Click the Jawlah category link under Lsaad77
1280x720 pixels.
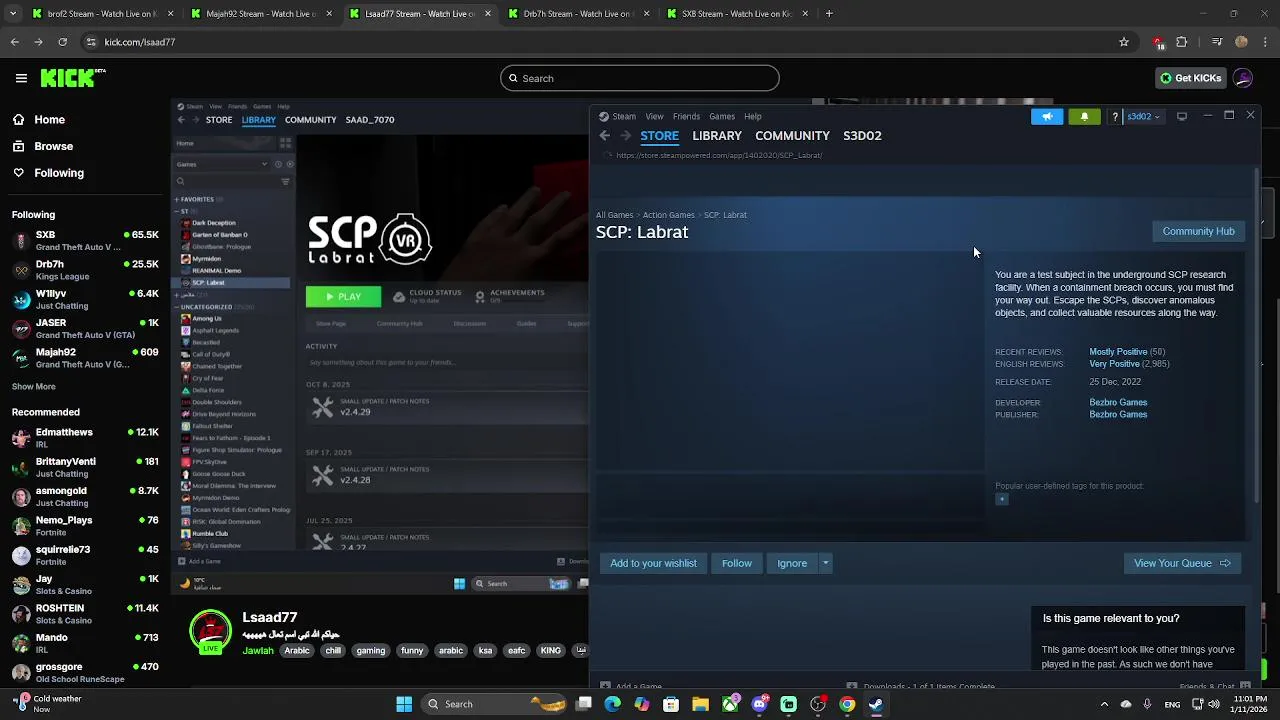click(x=258, y=651)
